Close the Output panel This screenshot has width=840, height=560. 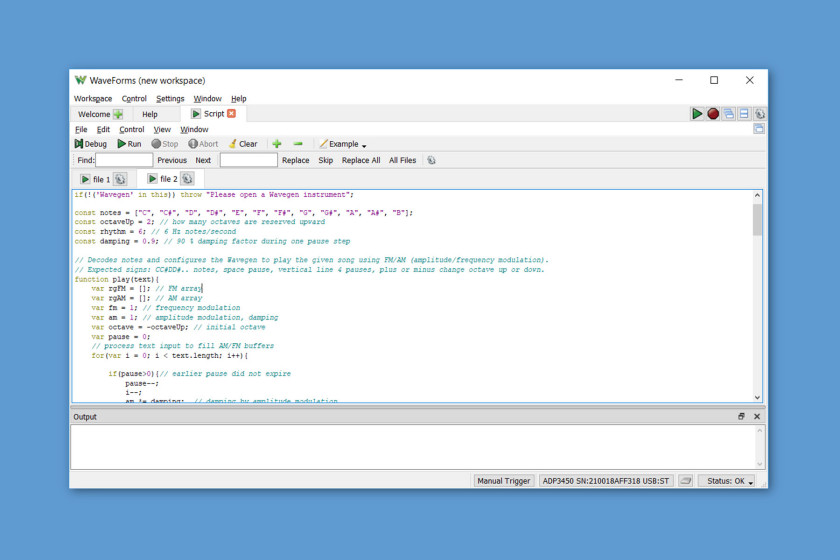point(757,416)
